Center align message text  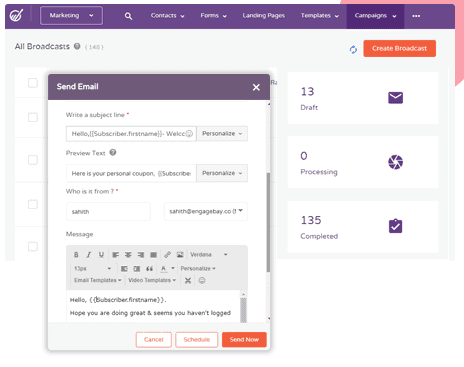pos(128,255)
